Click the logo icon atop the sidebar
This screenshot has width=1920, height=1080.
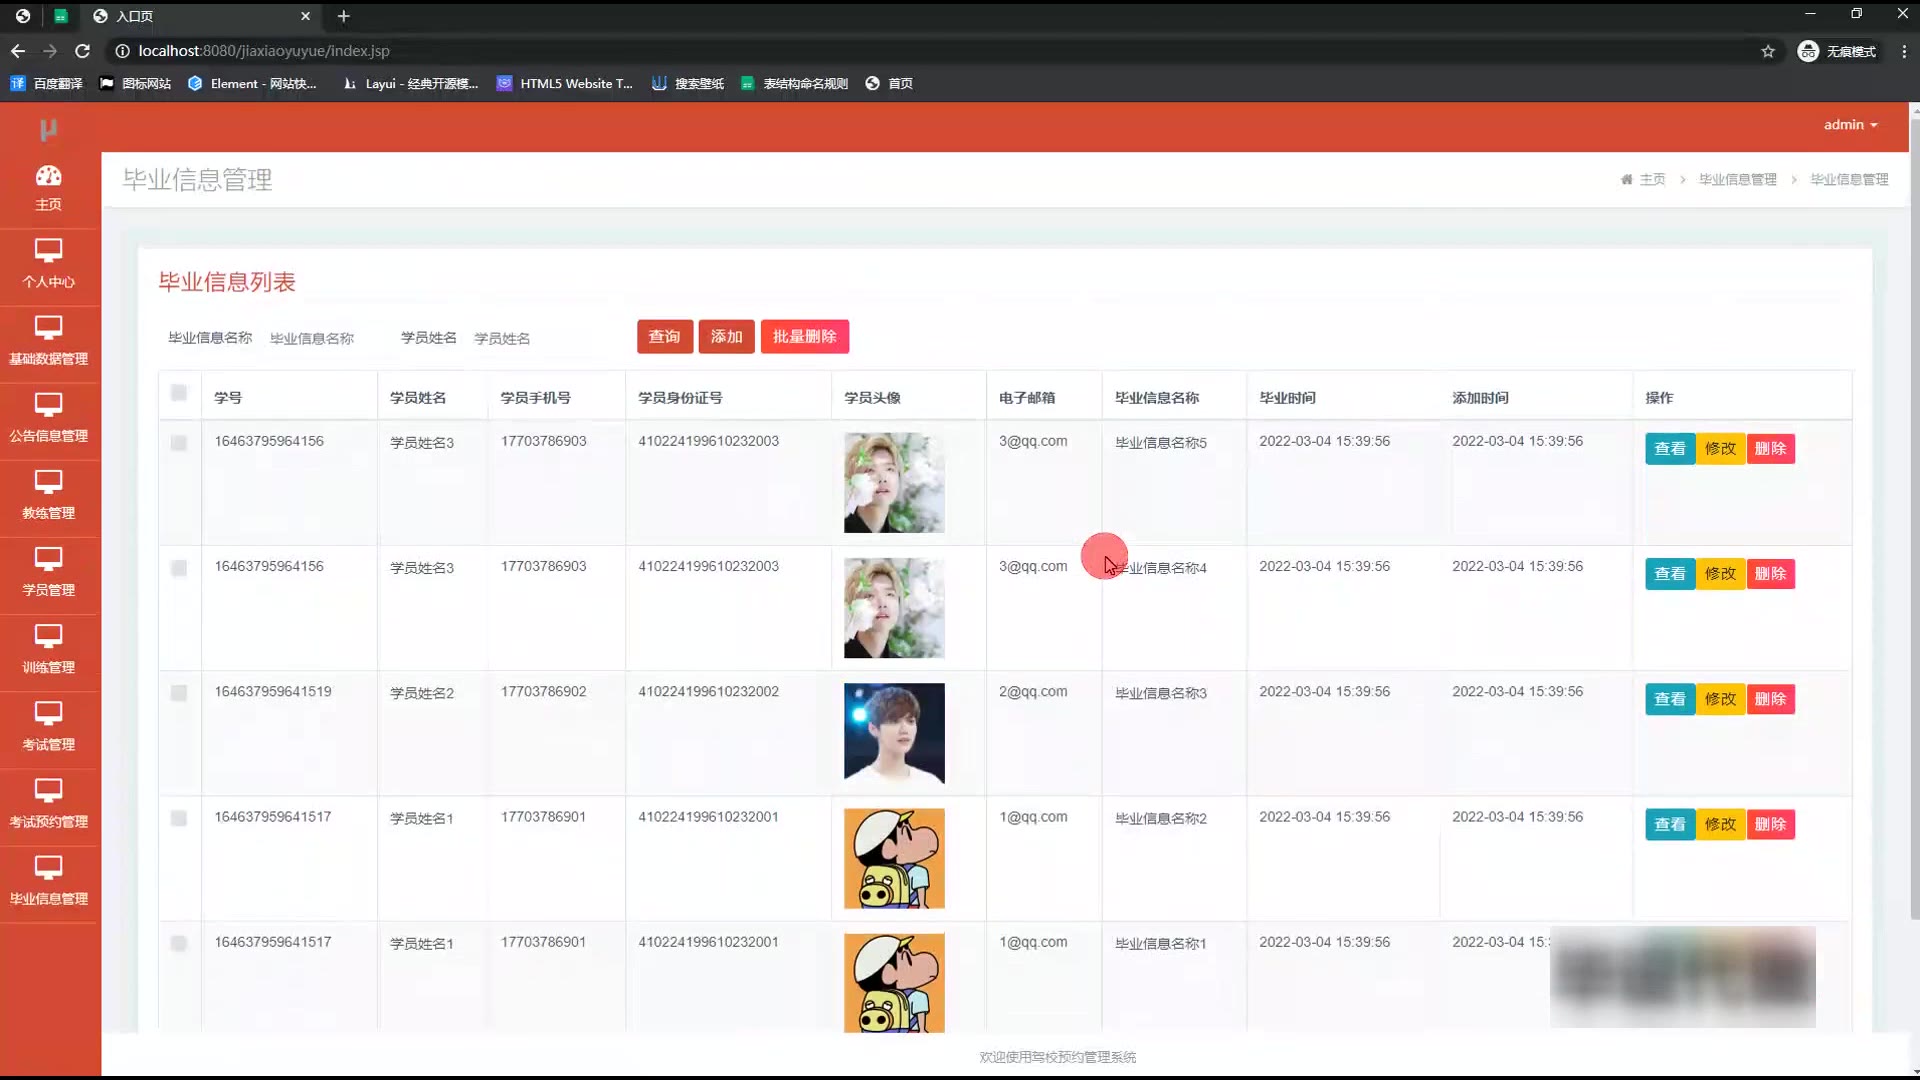(48, 129)
